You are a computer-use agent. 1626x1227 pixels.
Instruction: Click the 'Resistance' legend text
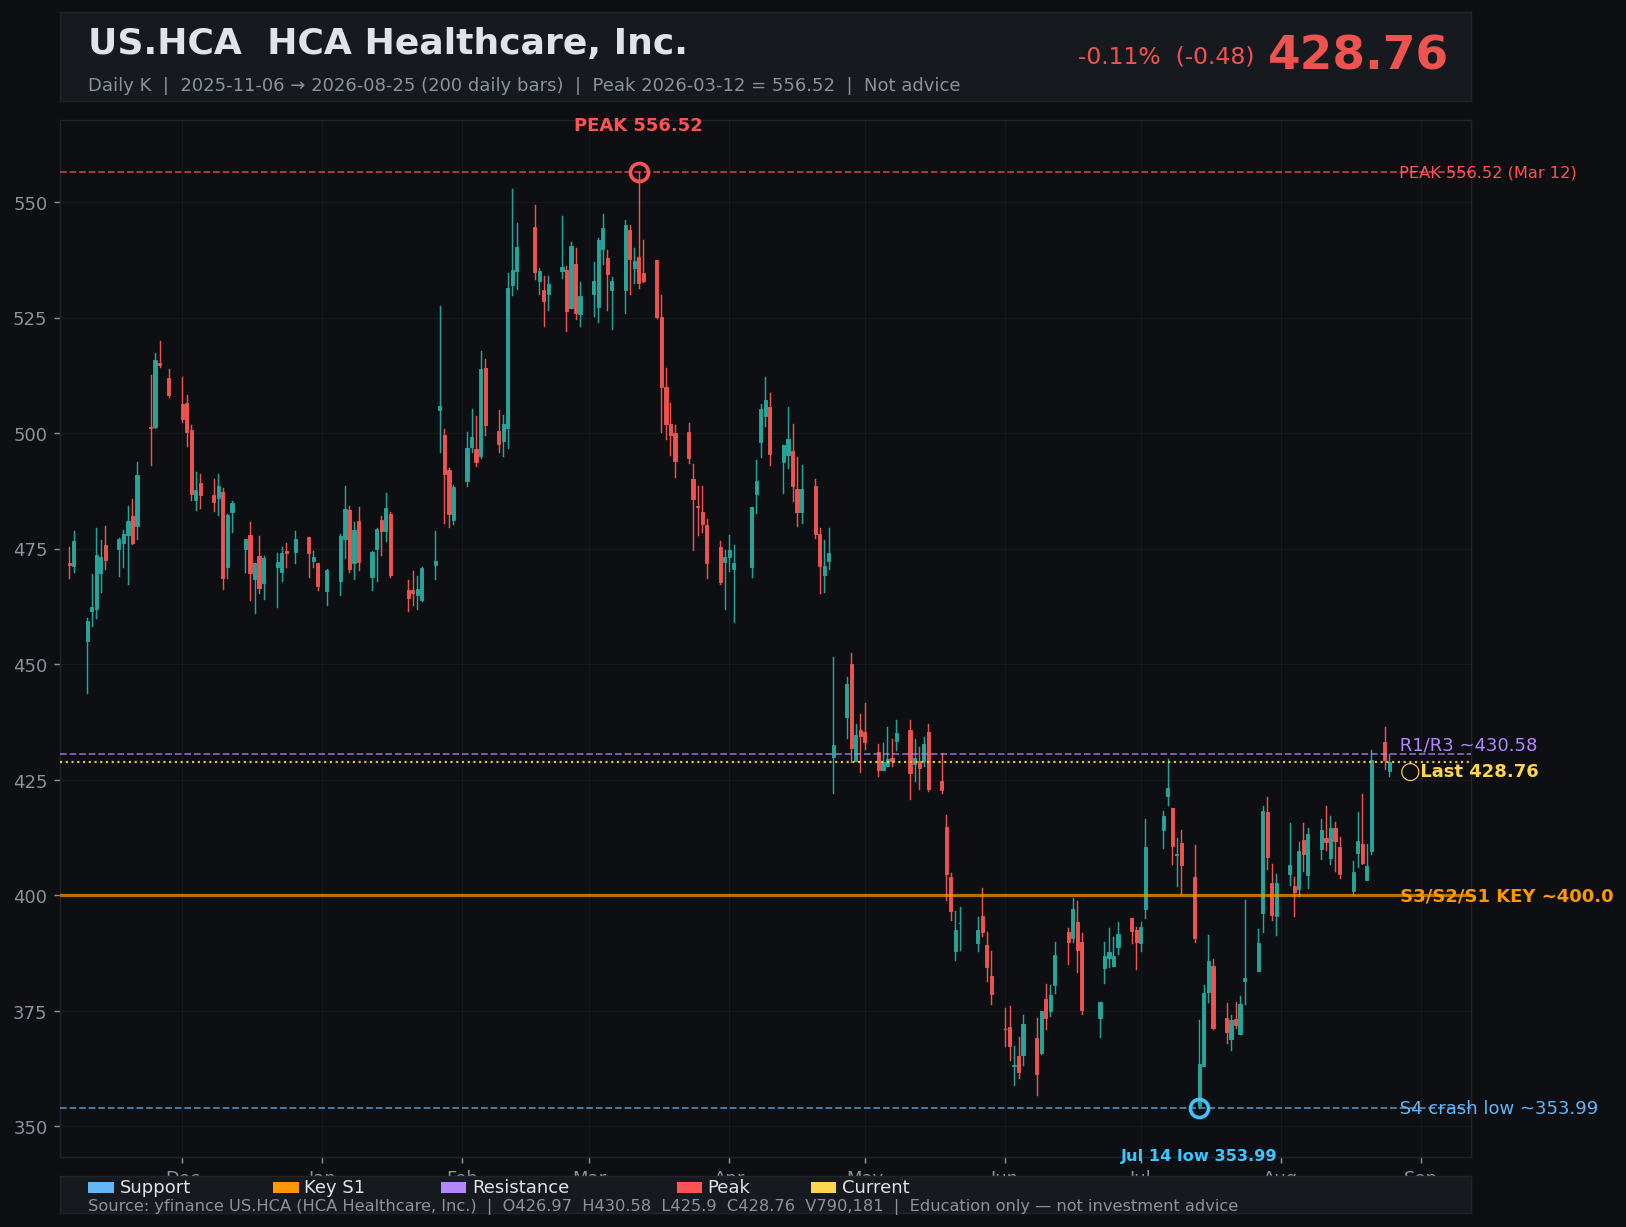tap(520, 1188)
